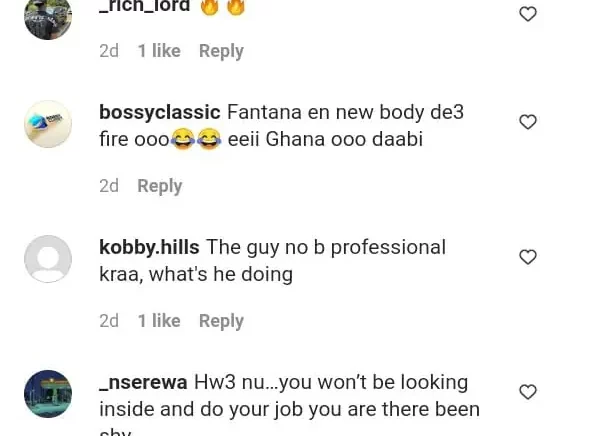The image size is (600, 436).
Task: Reply to kobby.hills' comment
Action: click(x=221, y=321)
